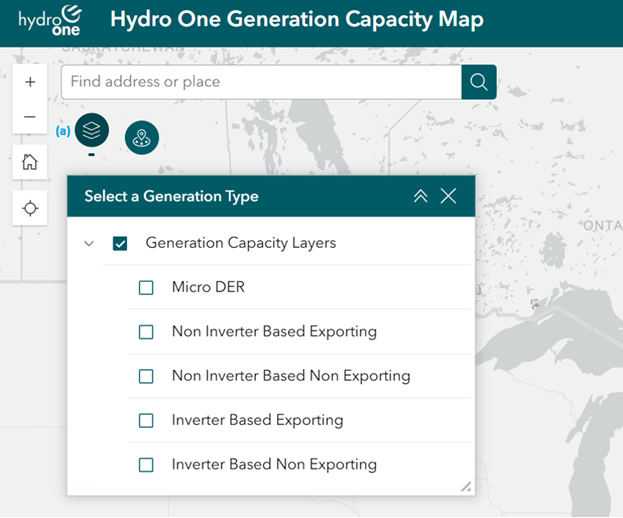Viewport: 623px width, 518px height.
Task: Enable the Inverter Based Exporting checkbox
Action: [x=146, y=420]
